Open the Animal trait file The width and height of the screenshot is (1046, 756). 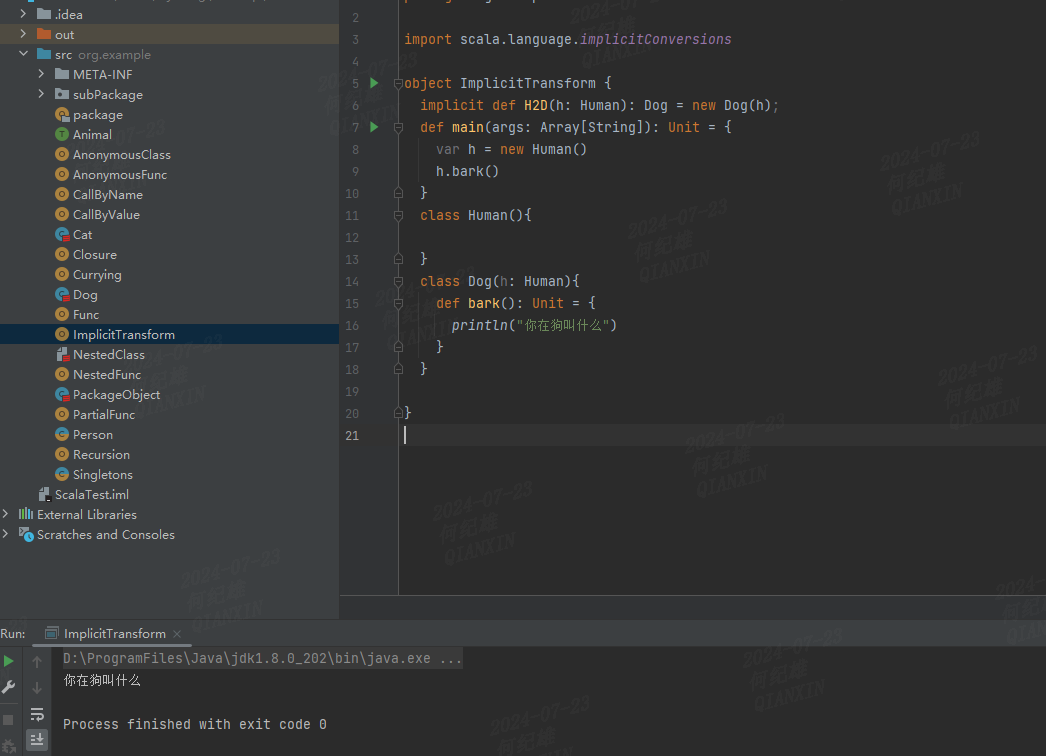coord(92,135)
